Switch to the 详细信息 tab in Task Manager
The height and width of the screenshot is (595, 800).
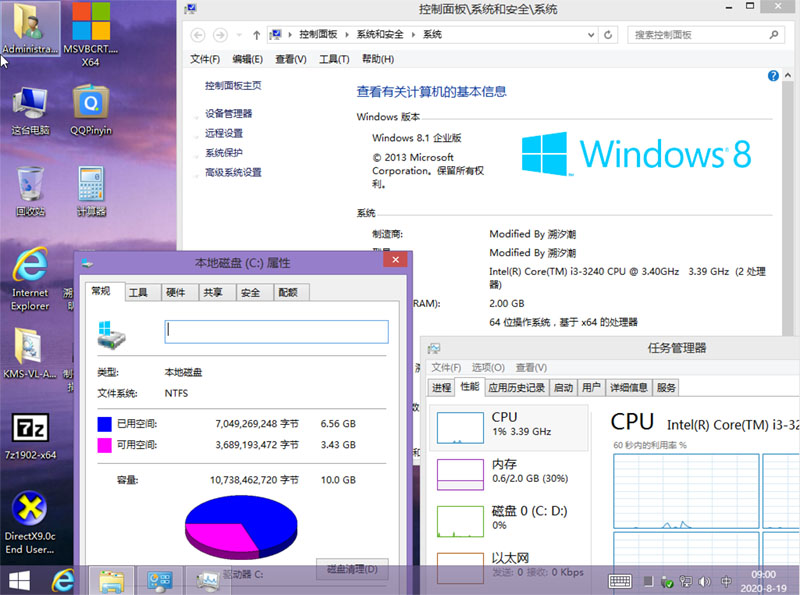click(629, 388)
